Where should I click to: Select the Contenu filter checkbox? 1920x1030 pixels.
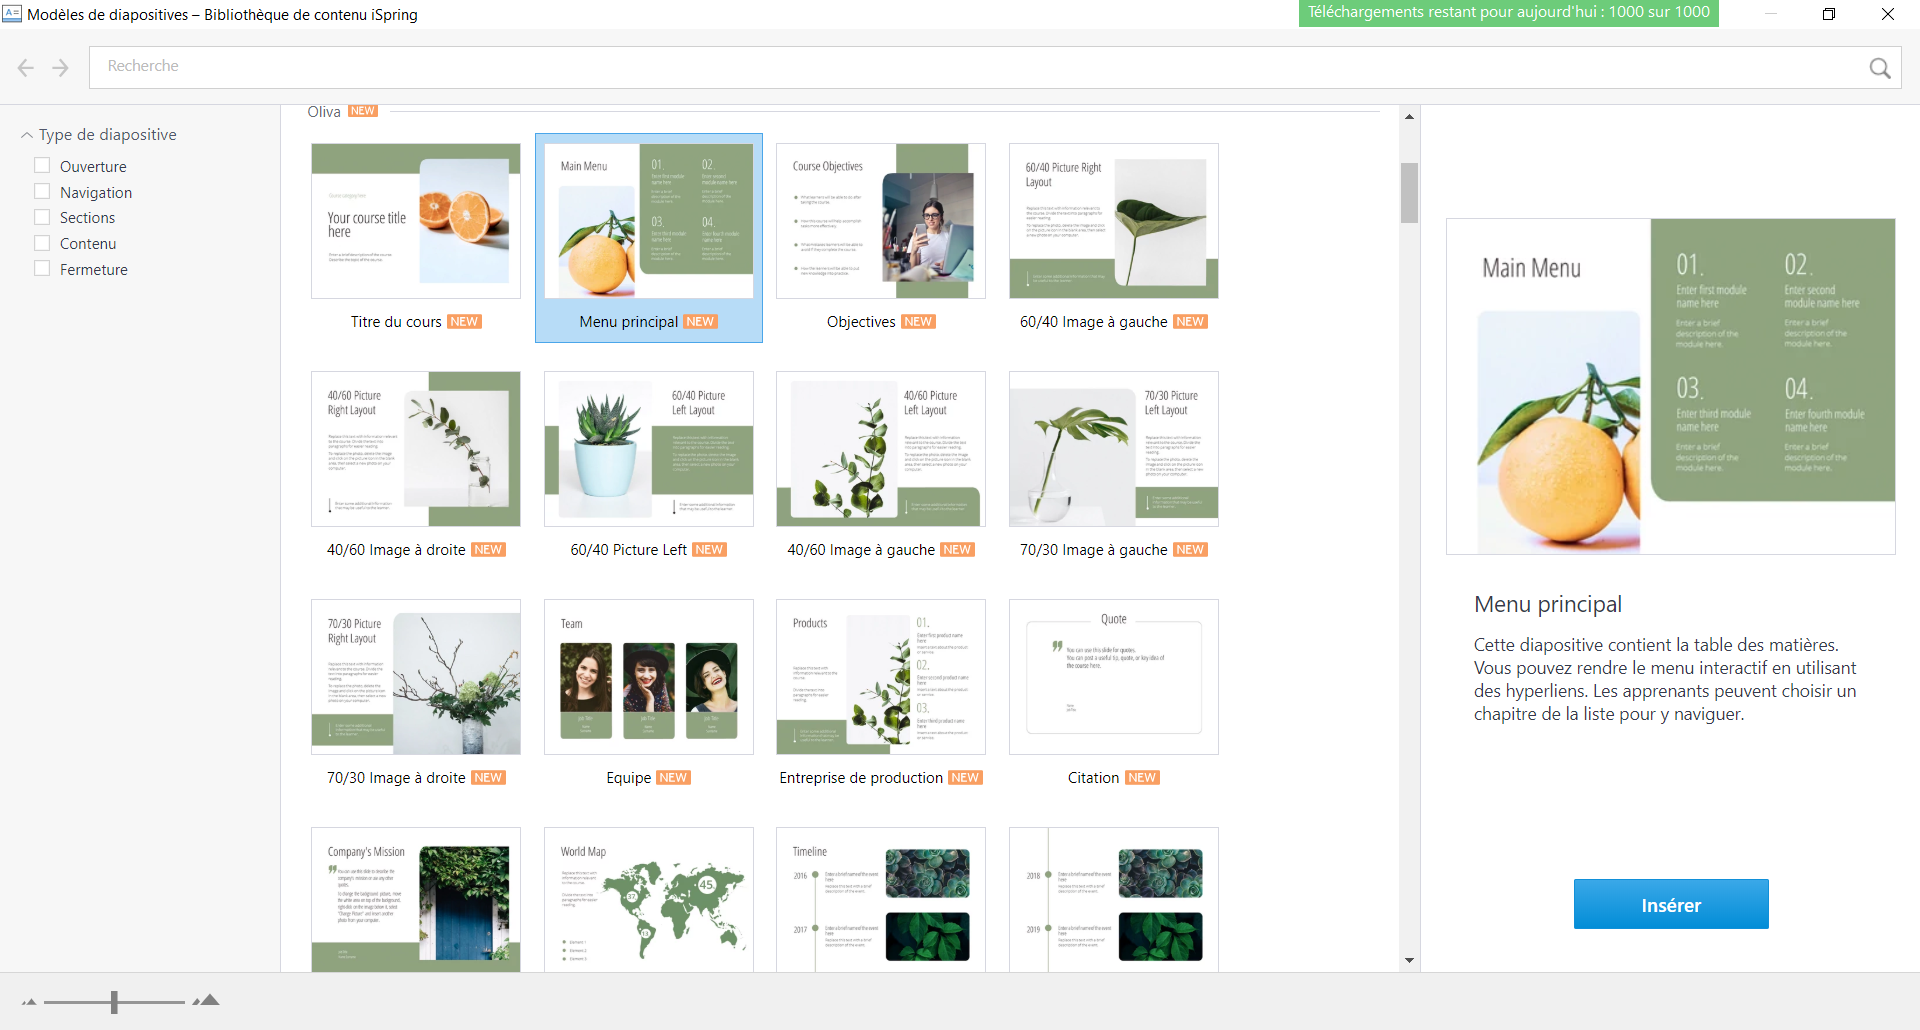tap(42, 243)
